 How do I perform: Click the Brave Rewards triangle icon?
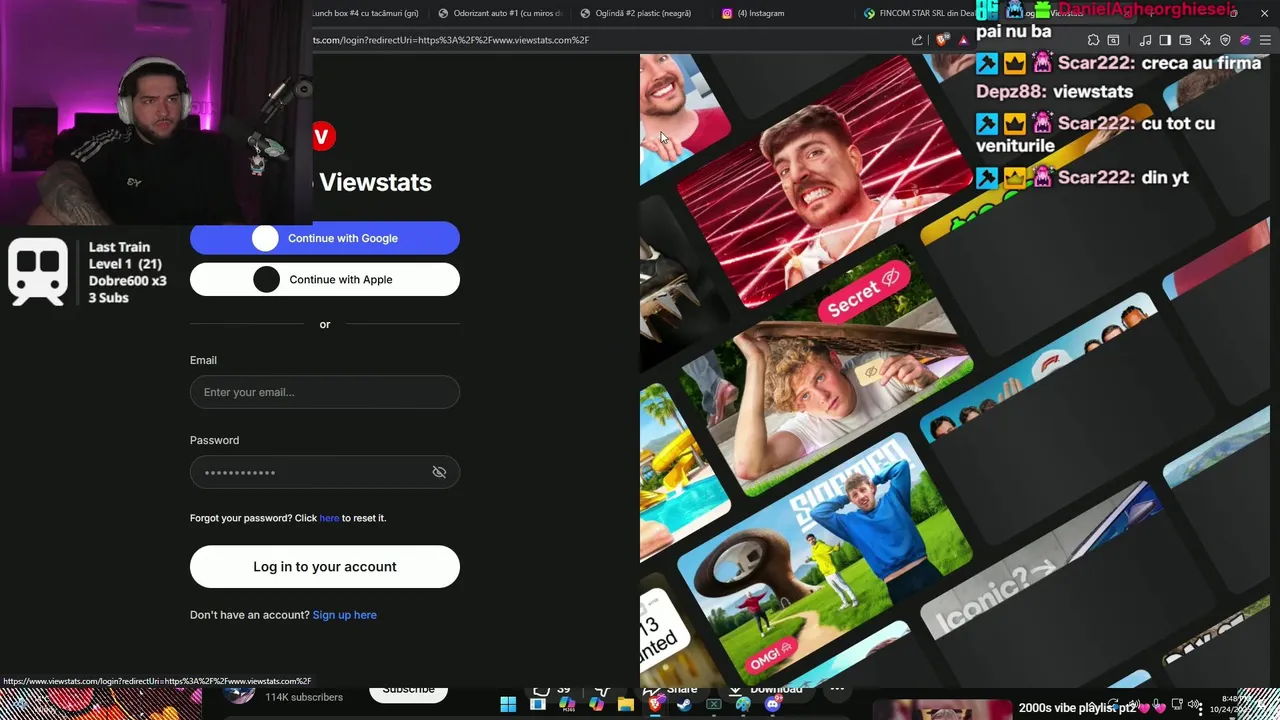[964, 40]
